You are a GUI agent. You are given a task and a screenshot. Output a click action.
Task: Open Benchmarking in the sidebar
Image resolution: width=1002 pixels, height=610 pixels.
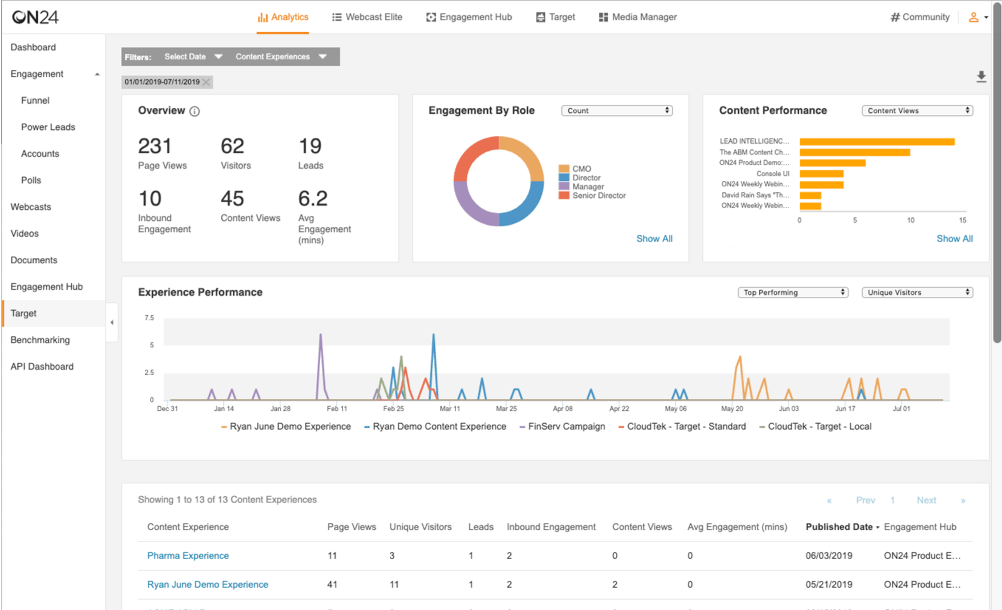tap(40, 340)
